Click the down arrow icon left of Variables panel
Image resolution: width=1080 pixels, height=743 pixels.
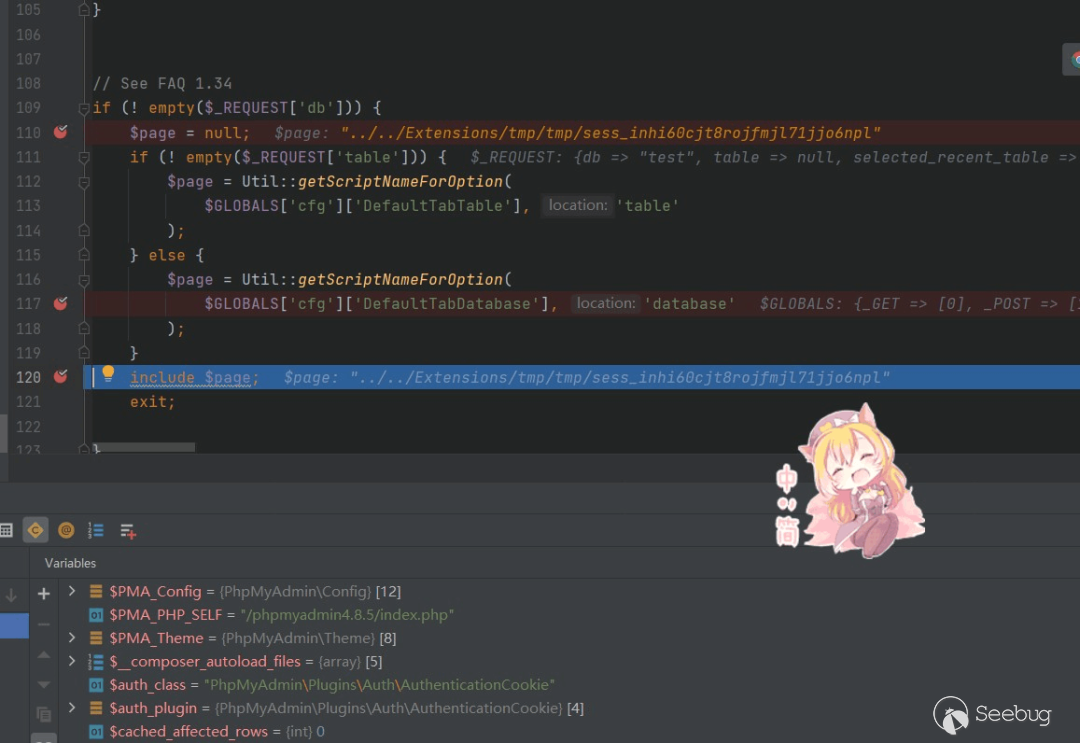click(11, 595)
